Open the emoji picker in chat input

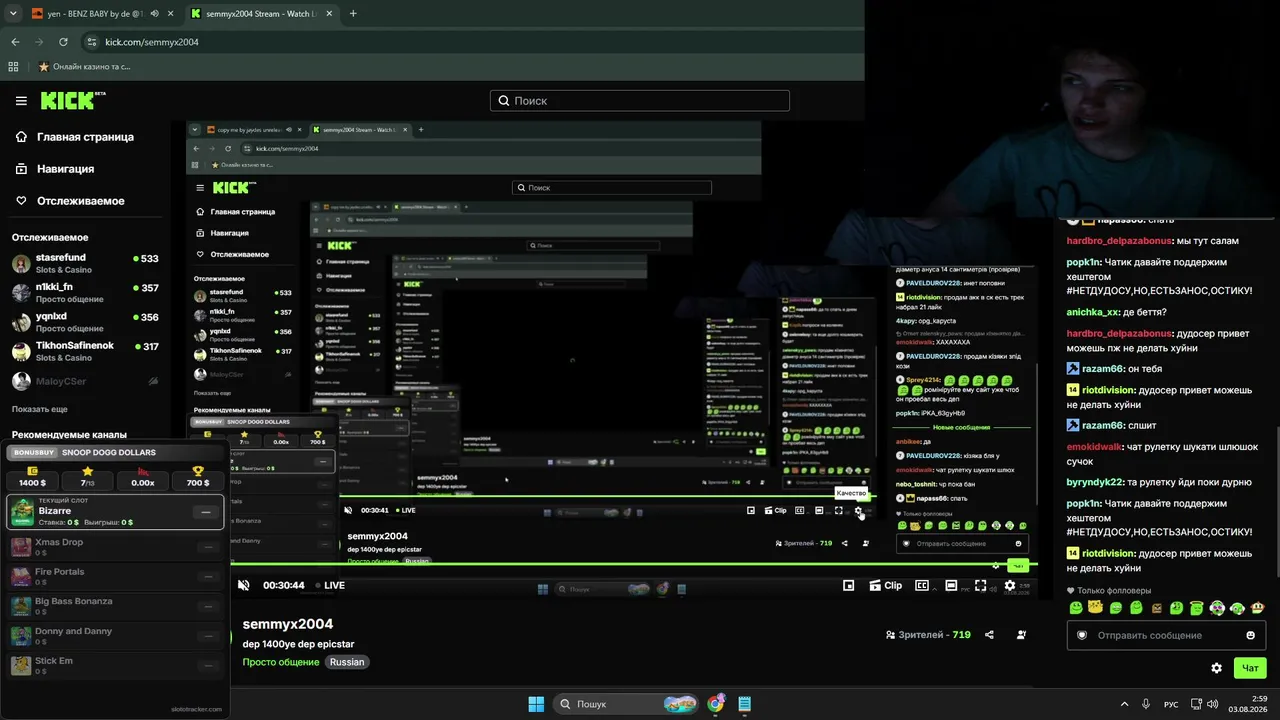pyautogui.click(x=1250, y=635)
